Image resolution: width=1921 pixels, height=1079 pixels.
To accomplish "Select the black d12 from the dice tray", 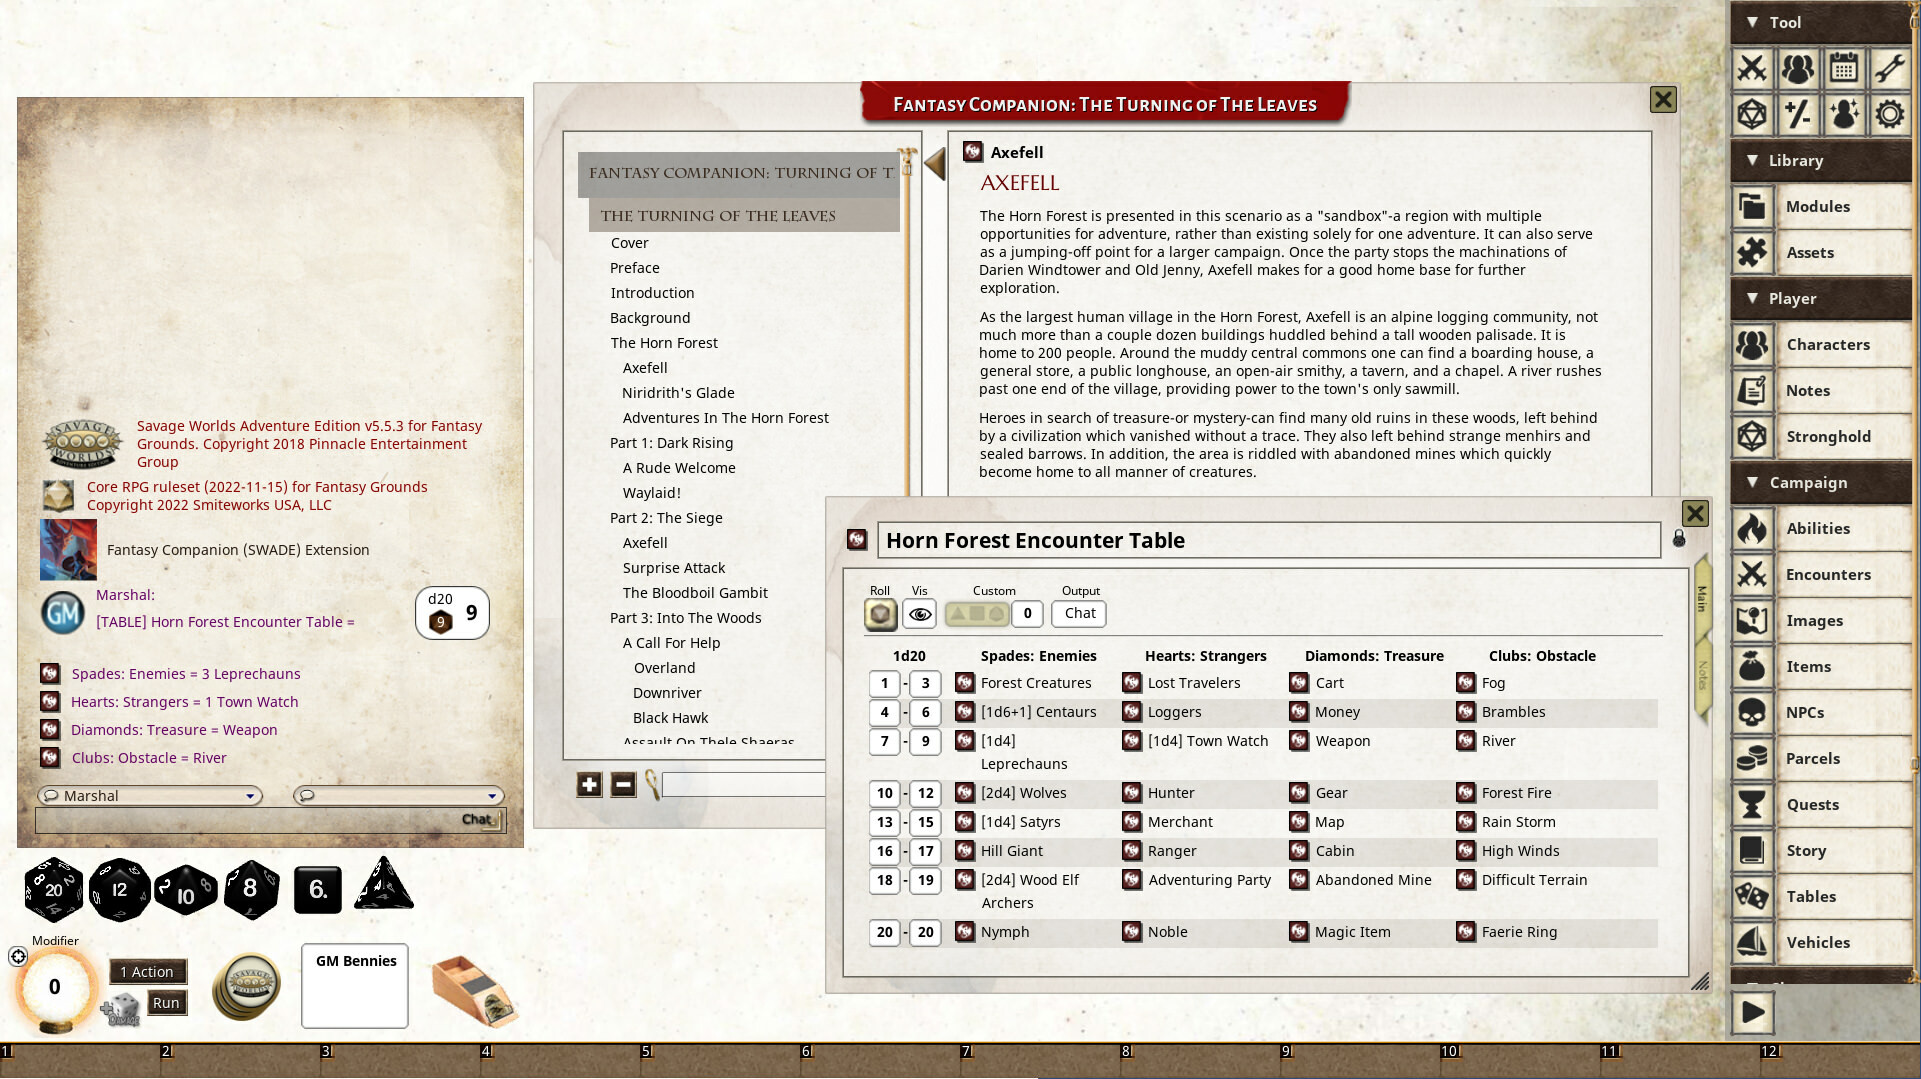I will click(x=117, y=888).
